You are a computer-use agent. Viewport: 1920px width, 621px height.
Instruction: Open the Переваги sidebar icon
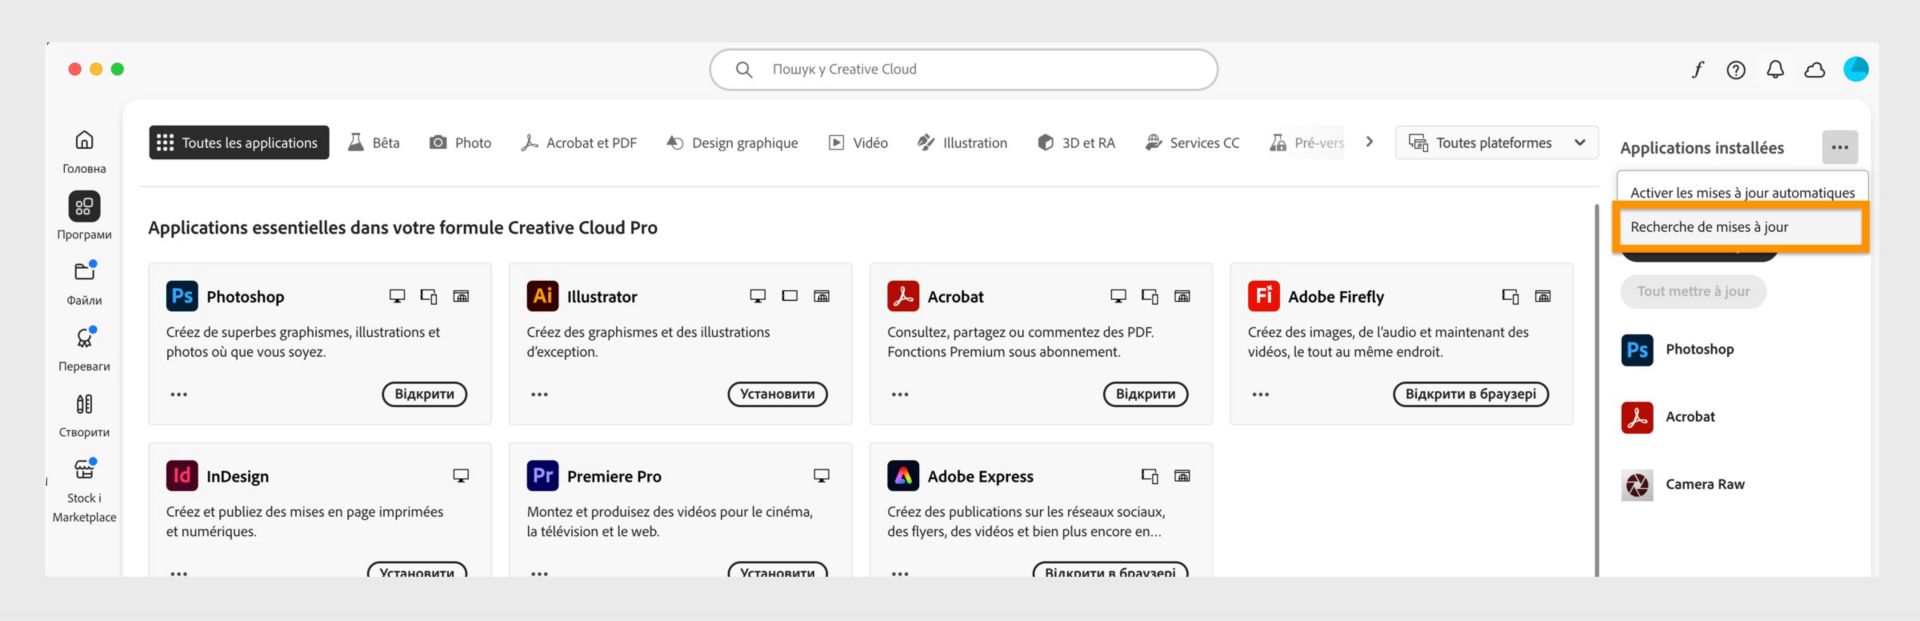(x=84, y=338)
